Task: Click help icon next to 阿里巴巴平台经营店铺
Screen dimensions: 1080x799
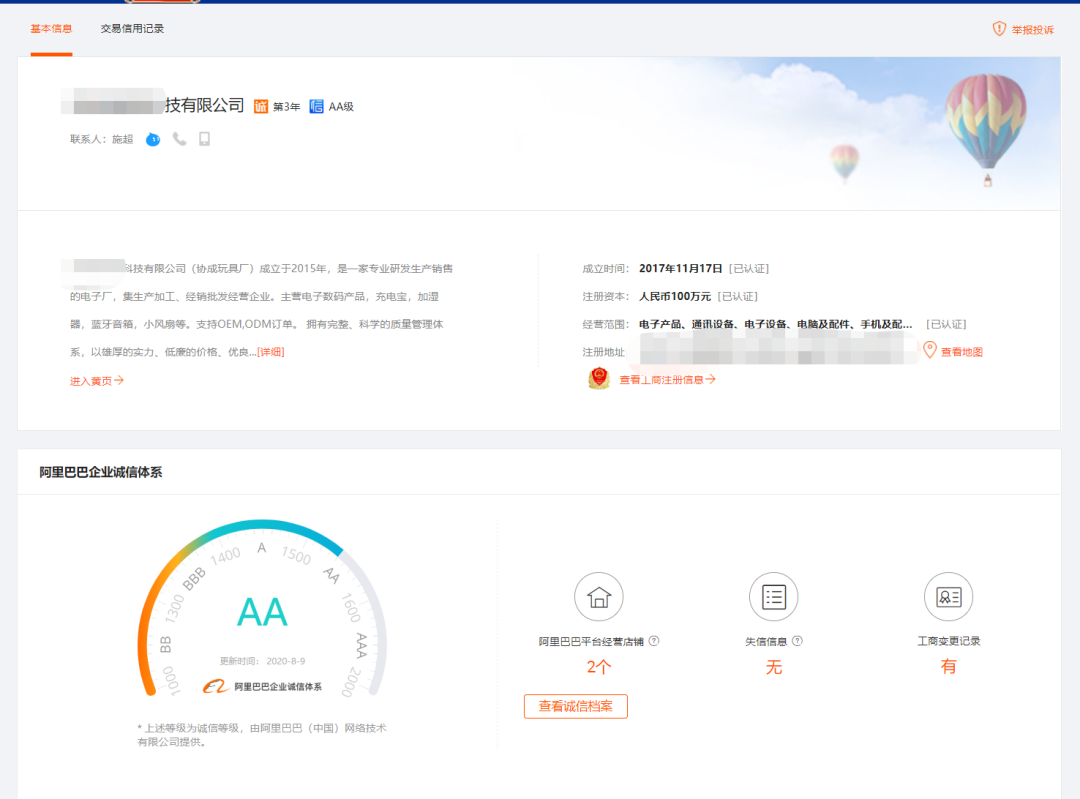Action: pyautogui.click(x=654, y=641)
